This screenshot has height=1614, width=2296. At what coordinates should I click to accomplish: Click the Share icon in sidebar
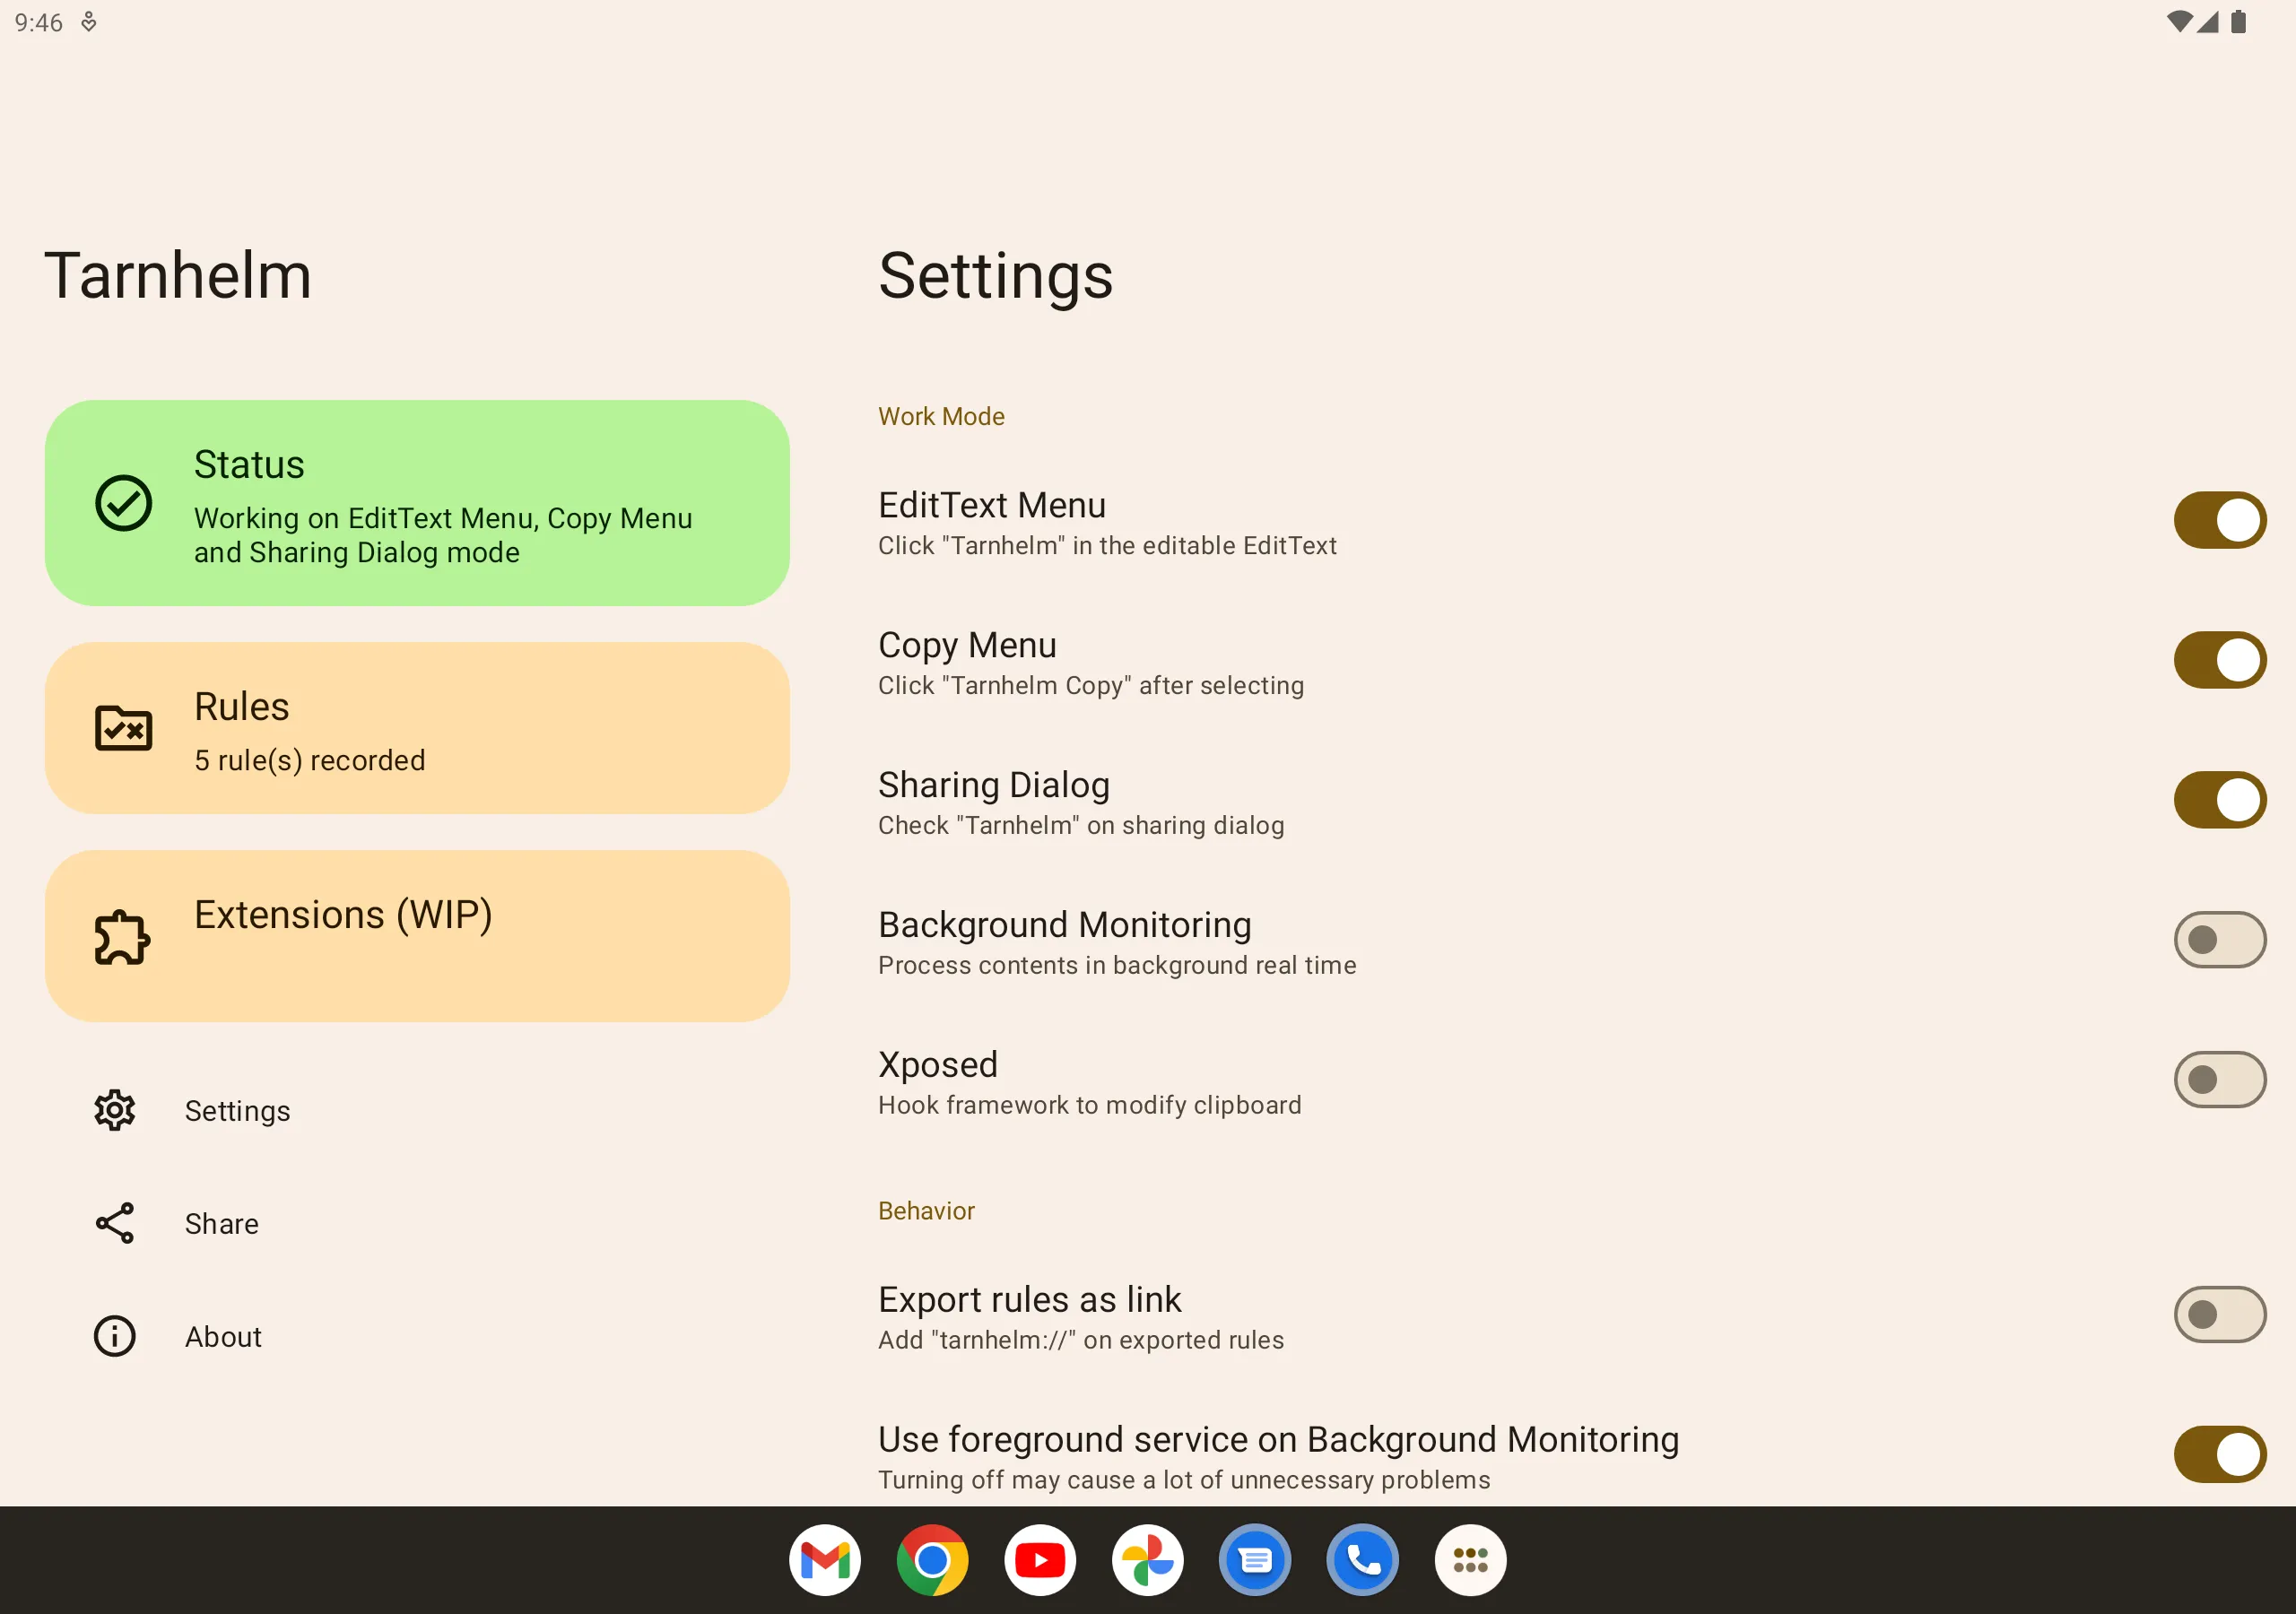(115, 1223)
